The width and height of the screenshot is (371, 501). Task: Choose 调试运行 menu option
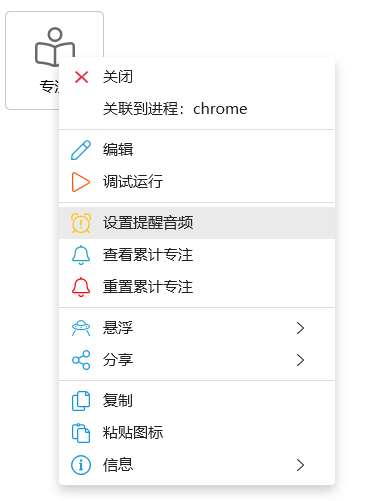[x=197, y=182]
